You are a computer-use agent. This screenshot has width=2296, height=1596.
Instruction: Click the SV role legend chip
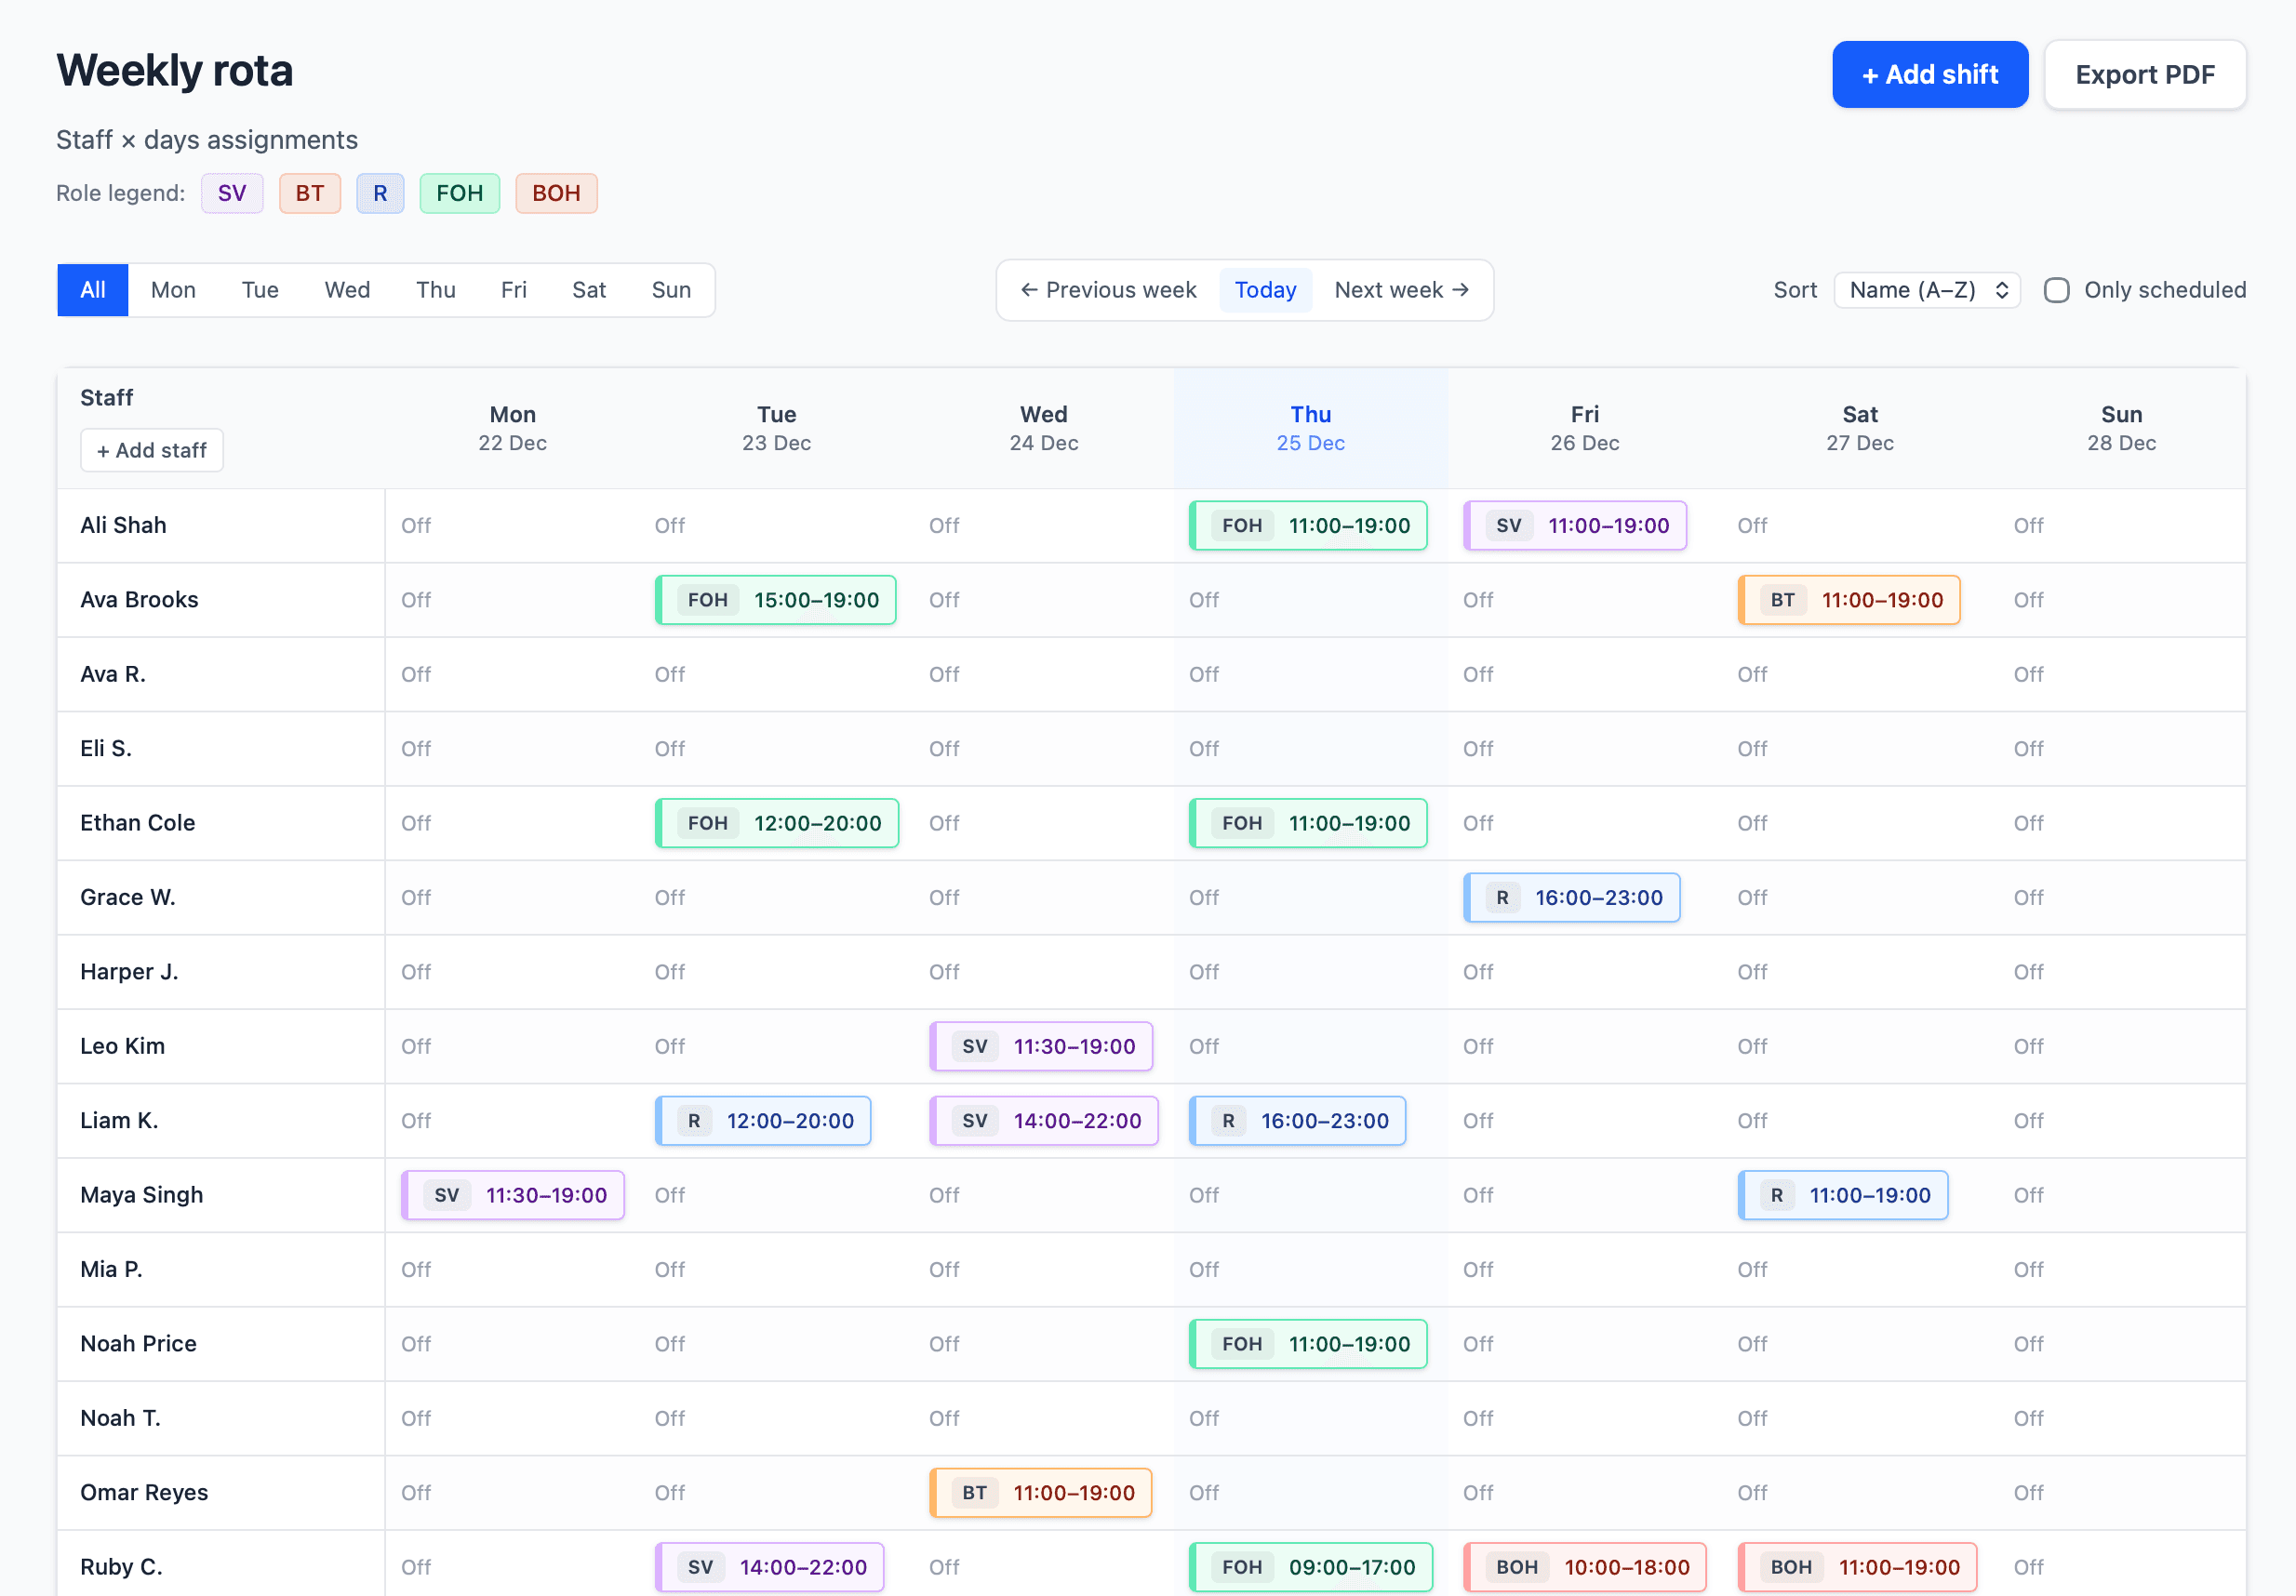232,193
